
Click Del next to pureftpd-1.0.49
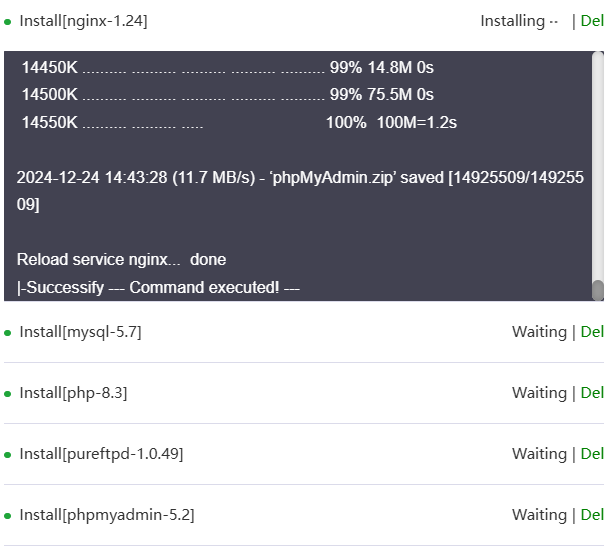tap(592, 454)
